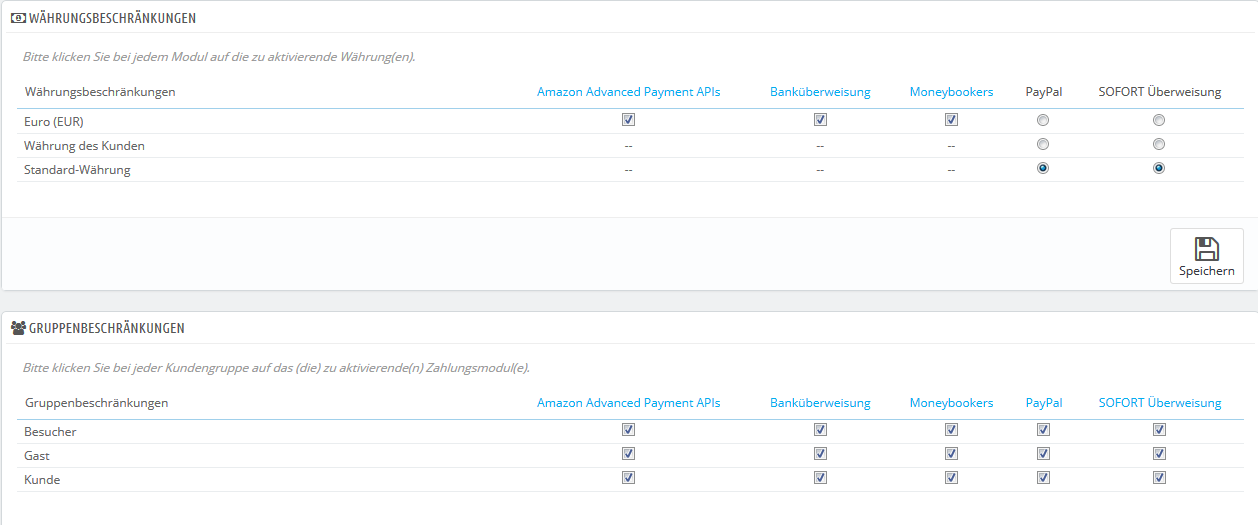Disable PayPal for Besucher group
1258x525 pixels.
pyautogui.click(x=1043, y=430)
